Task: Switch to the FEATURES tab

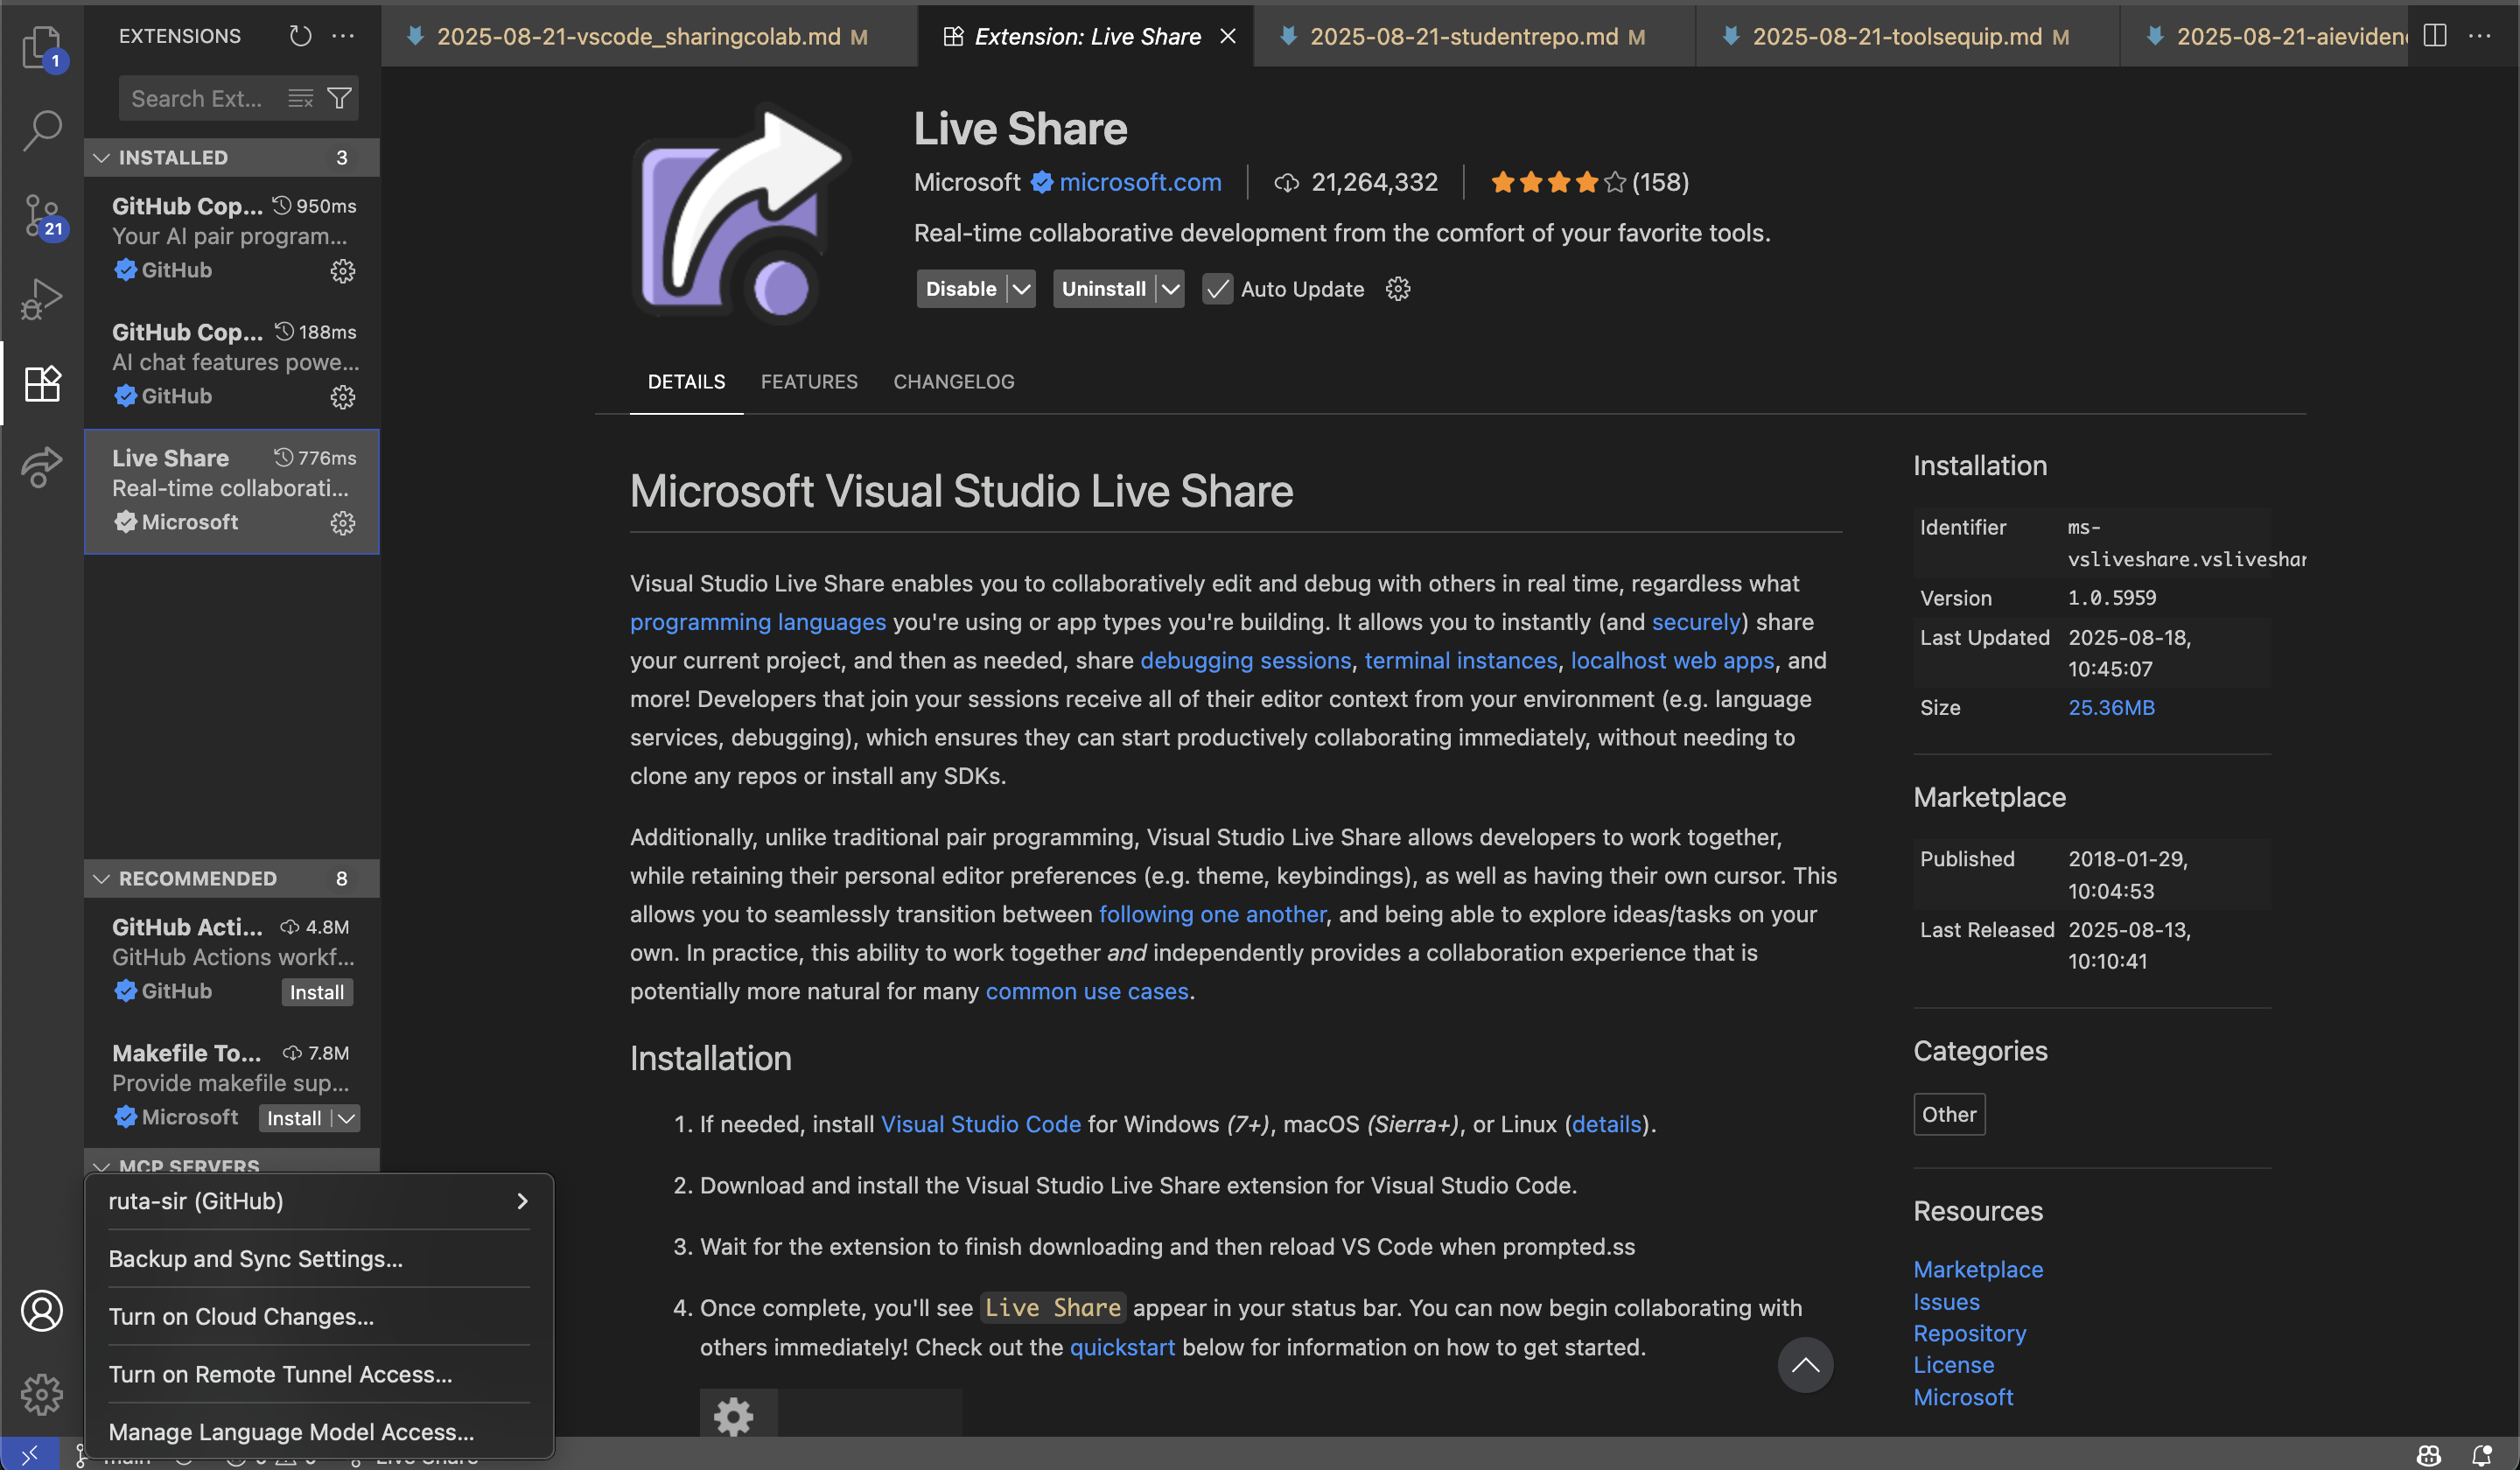Action: pos(809,381)
